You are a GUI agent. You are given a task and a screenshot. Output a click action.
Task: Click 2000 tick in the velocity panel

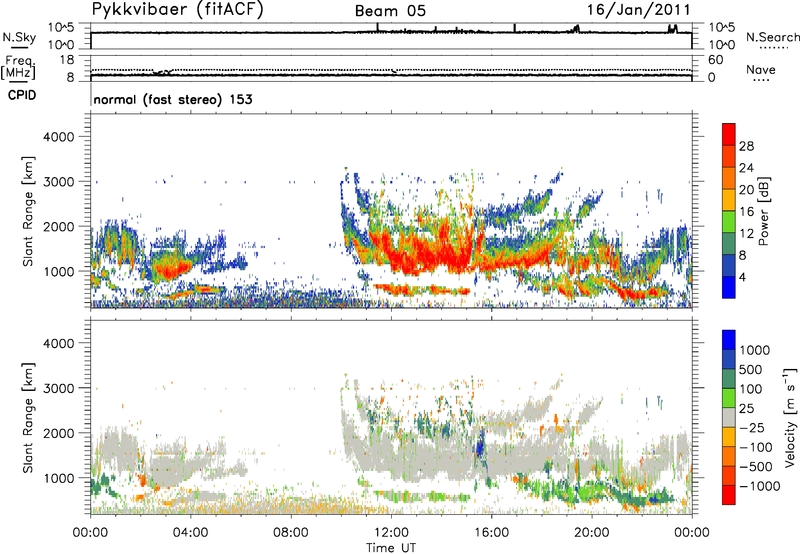click(x=58, y=433)
